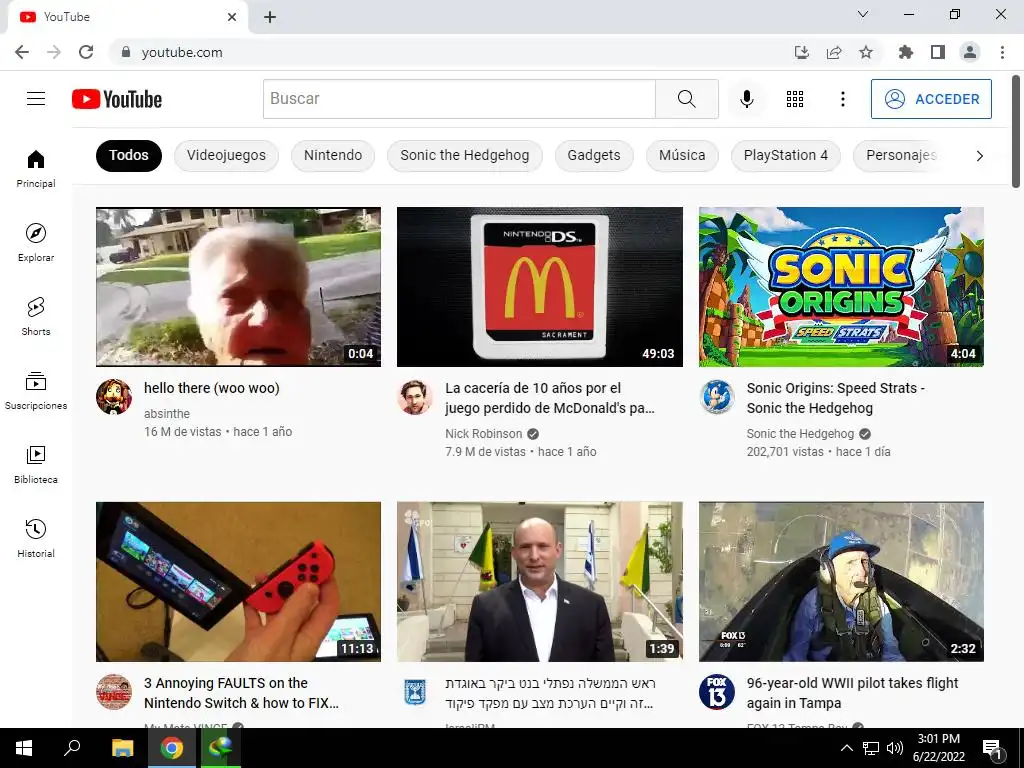Screen dimensions: 1024x768
Task: Click the Nick Robinson channel name
Action: [484, 434]
